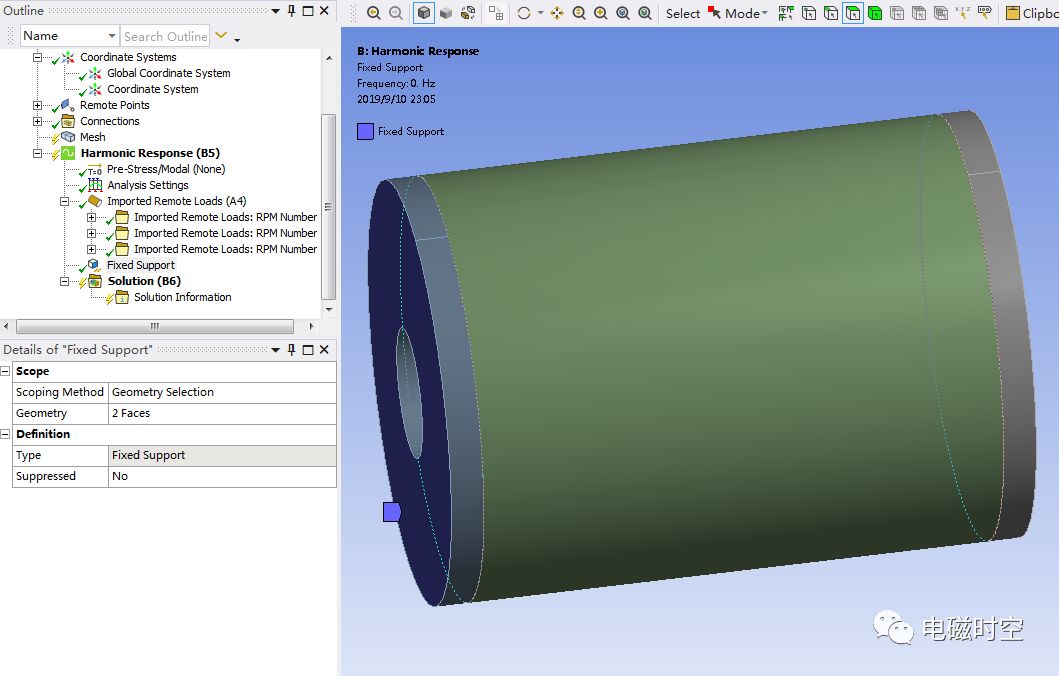Toggle the highlighted face selection filter

coord(853,13)
